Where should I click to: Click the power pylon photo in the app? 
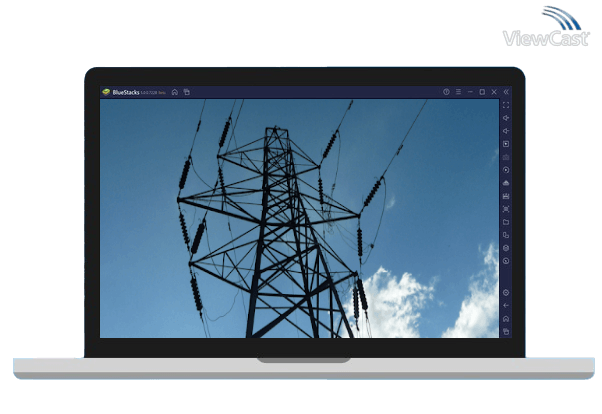click(299, 219)
